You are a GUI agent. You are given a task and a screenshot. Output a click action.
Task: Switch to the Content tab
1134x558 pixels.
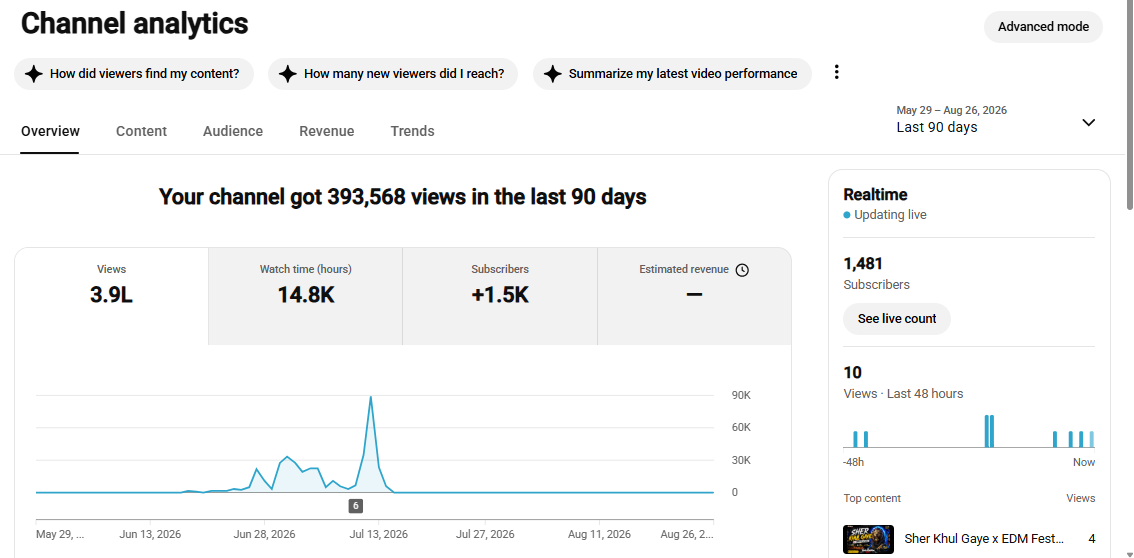point(141,132)
